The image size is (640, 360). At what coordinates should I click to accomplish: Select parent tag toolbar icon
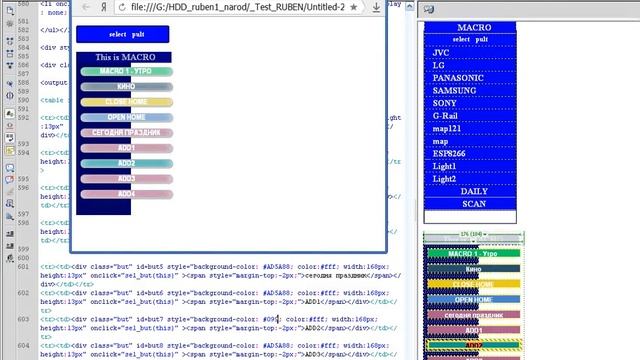(10, 84)
